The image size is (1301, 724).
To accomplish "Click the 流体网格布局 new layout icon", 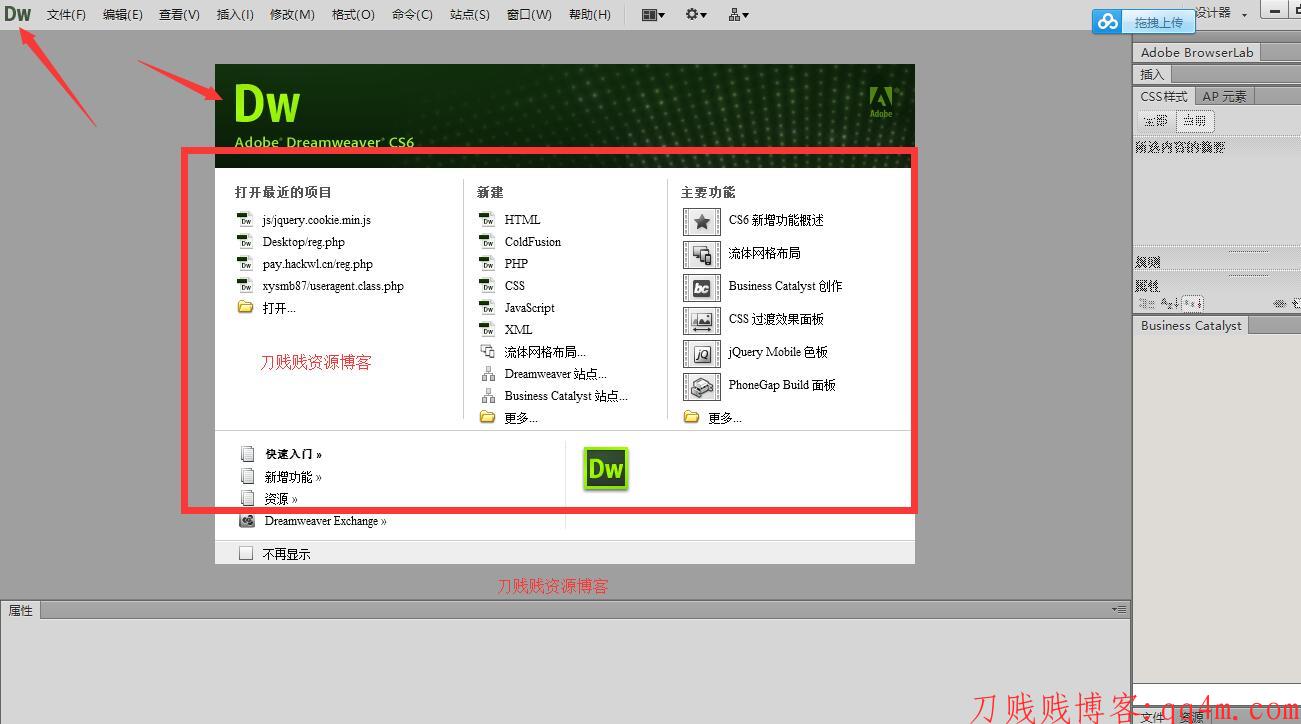I will [x=488, y=351].
